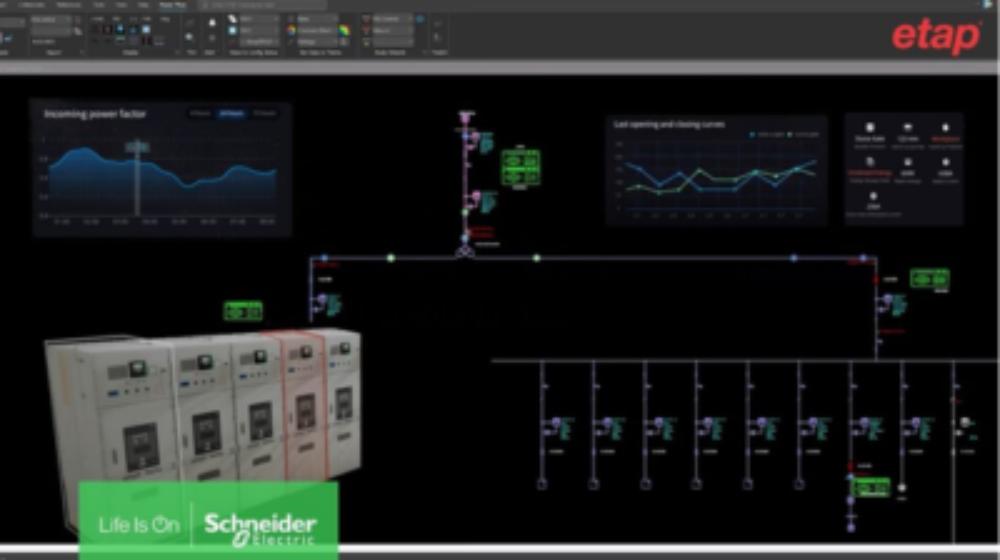Click the etap logo in the top right
This screenshot has height=560, width=1000.
(935, 37)
